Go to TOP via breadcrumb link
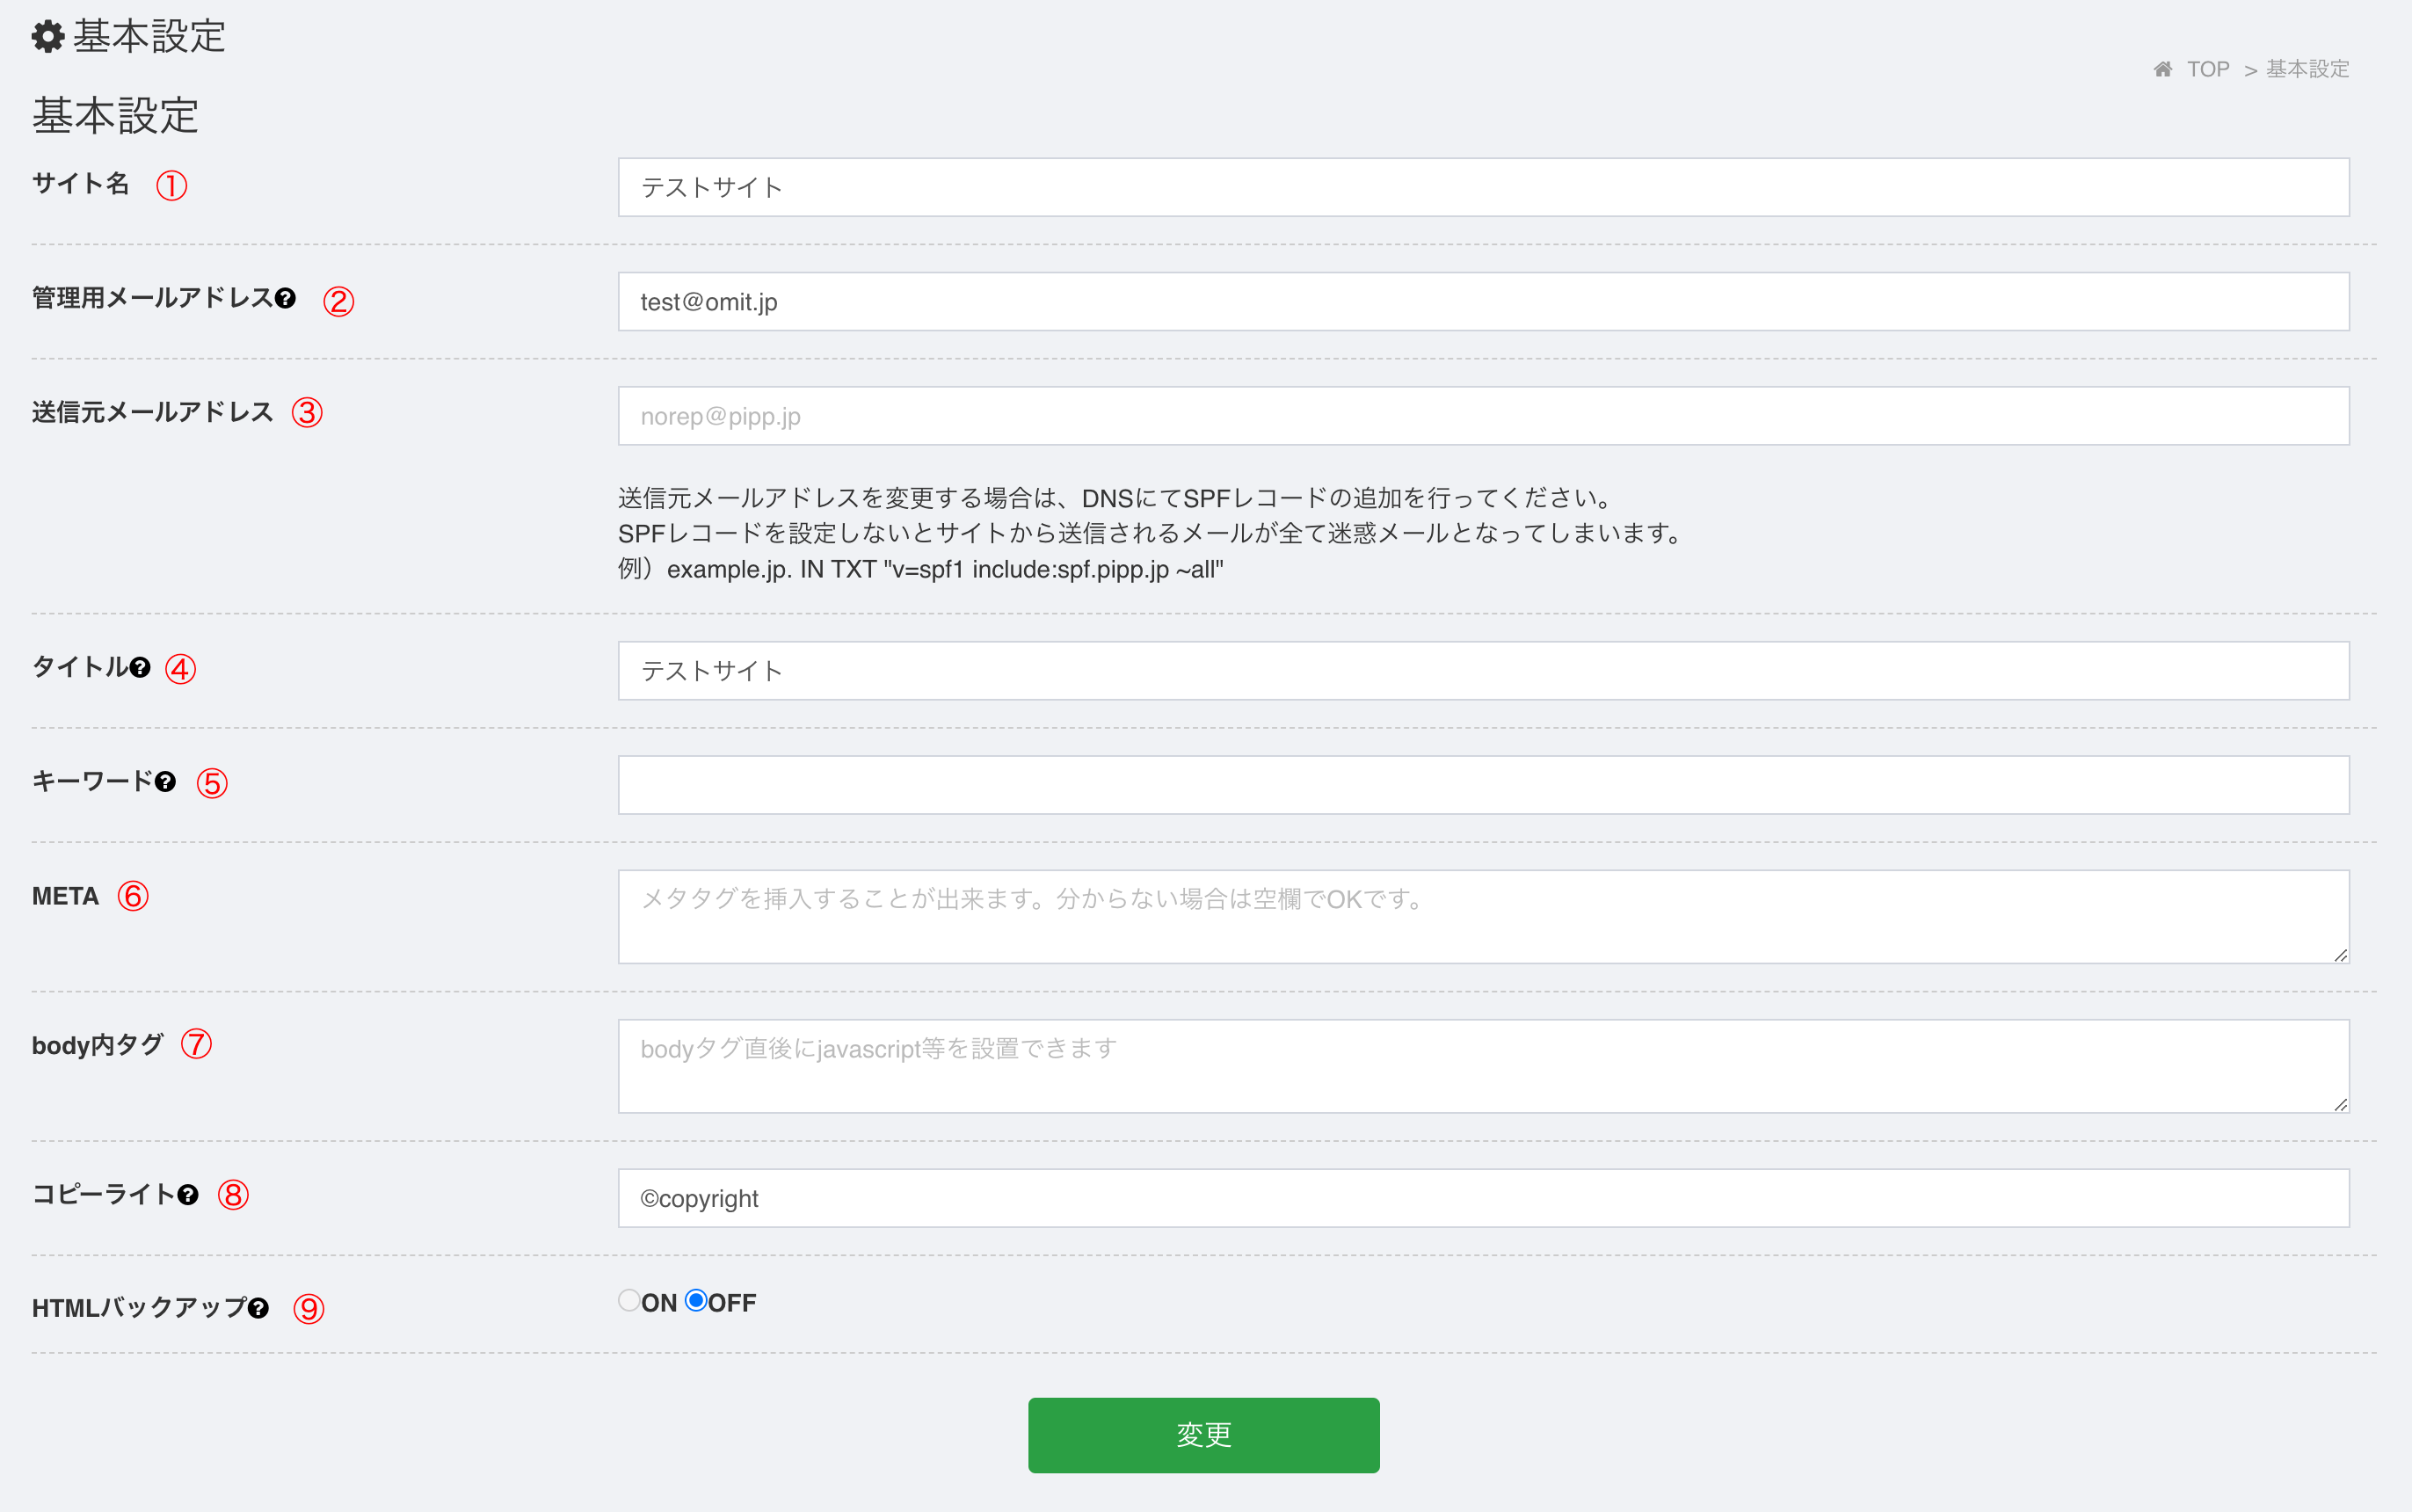 (2208, 69)
